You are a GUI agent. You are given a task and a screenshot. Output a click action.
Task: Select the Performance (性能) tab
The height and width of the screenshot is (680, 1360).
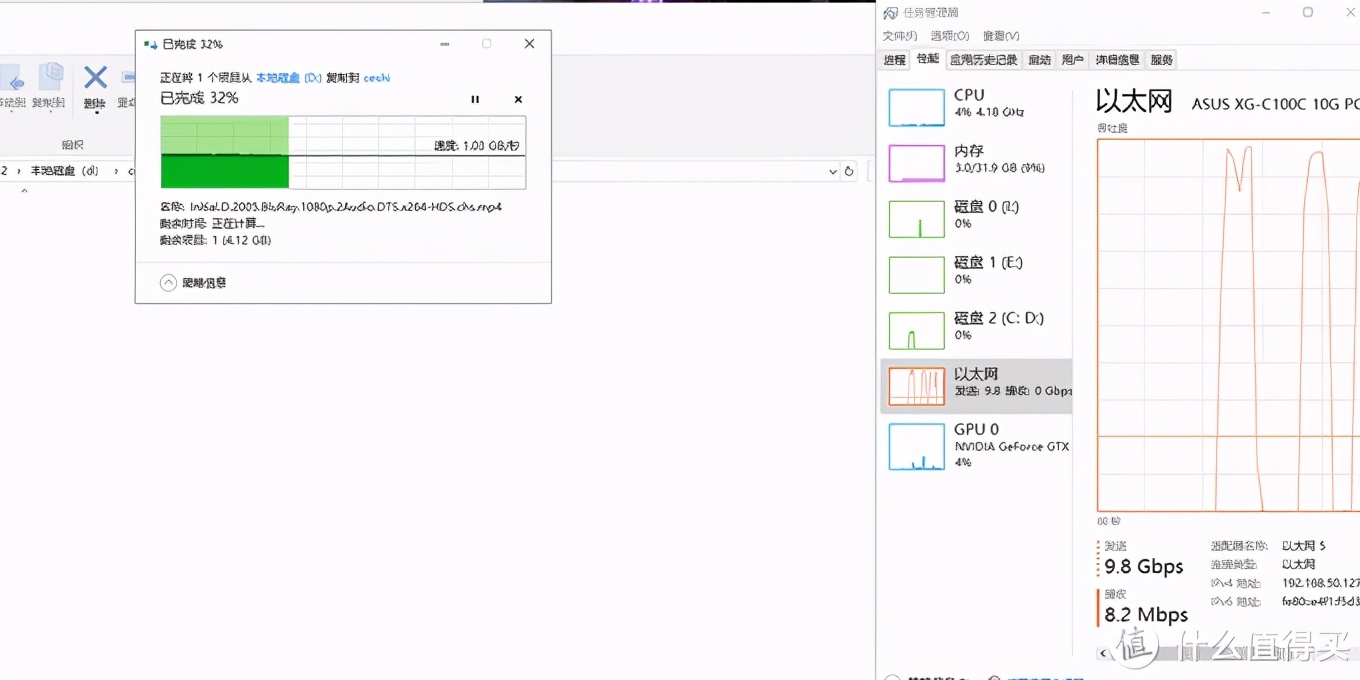(x=927, y=59)
